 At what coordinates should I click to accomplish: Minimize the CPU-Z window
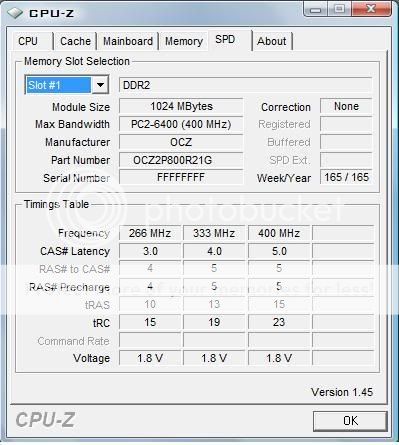coord(315,9)
